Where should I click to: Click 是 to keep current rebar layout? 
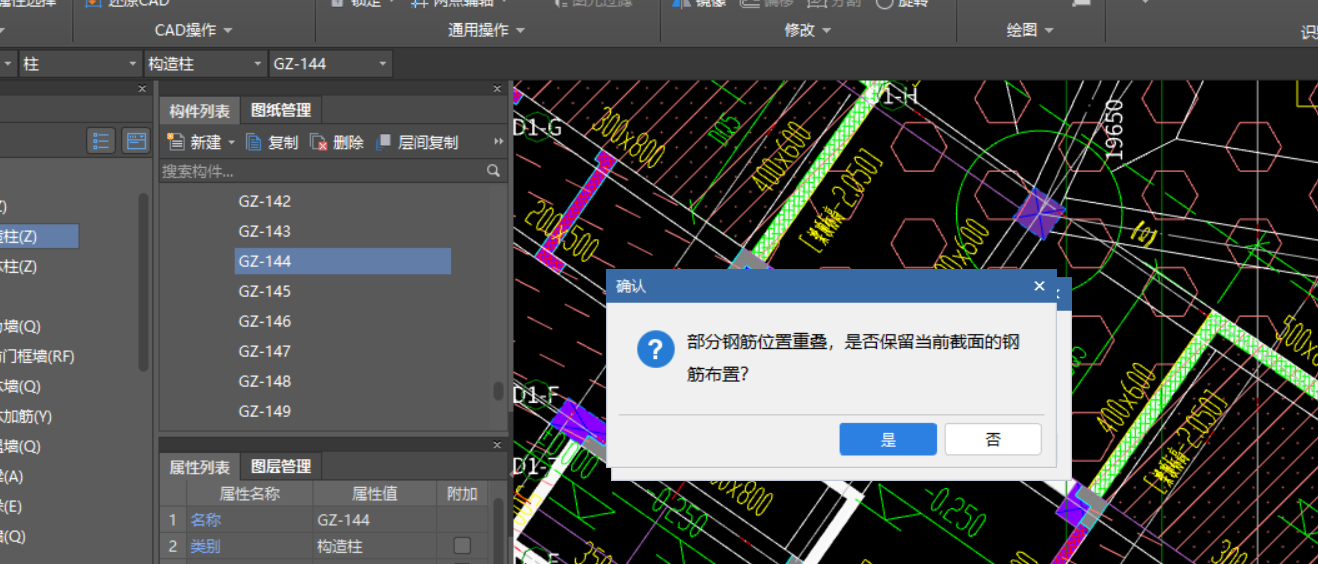point(887,439)
